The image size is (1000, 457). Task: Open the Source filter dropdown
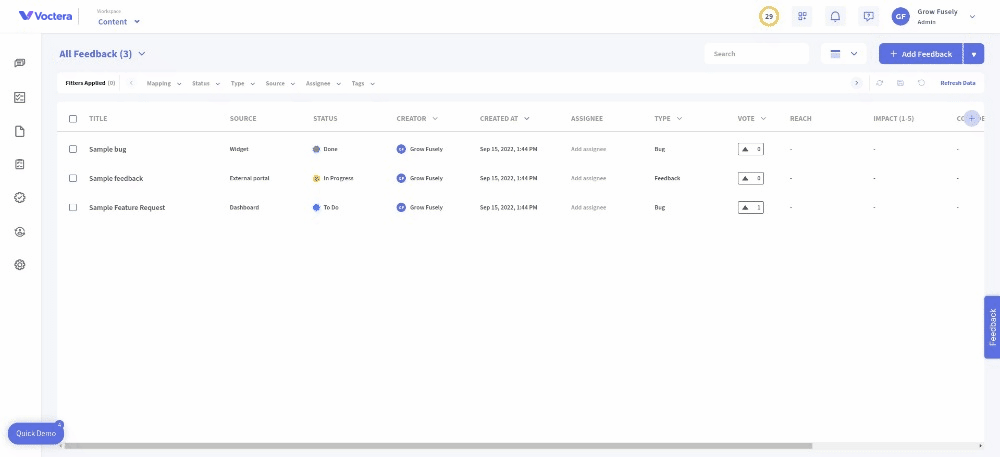[x=281, y=83]
